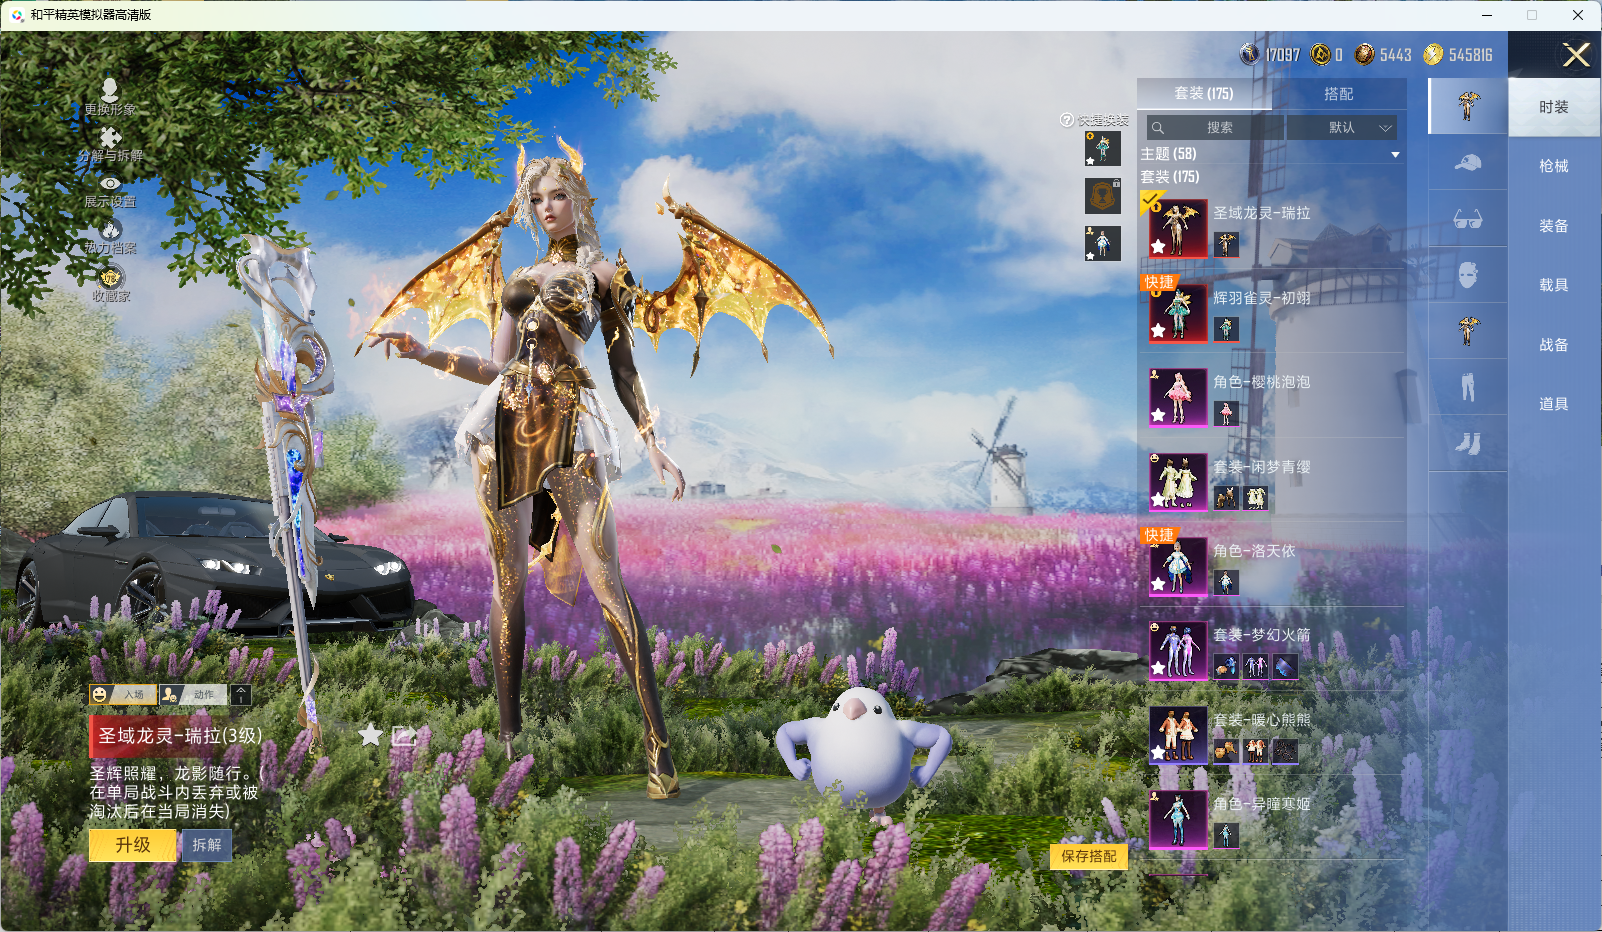The height and width of the screenshot is (932, 1602).
Task: Click the 保存搭配 button
Action: [1088, 856]
